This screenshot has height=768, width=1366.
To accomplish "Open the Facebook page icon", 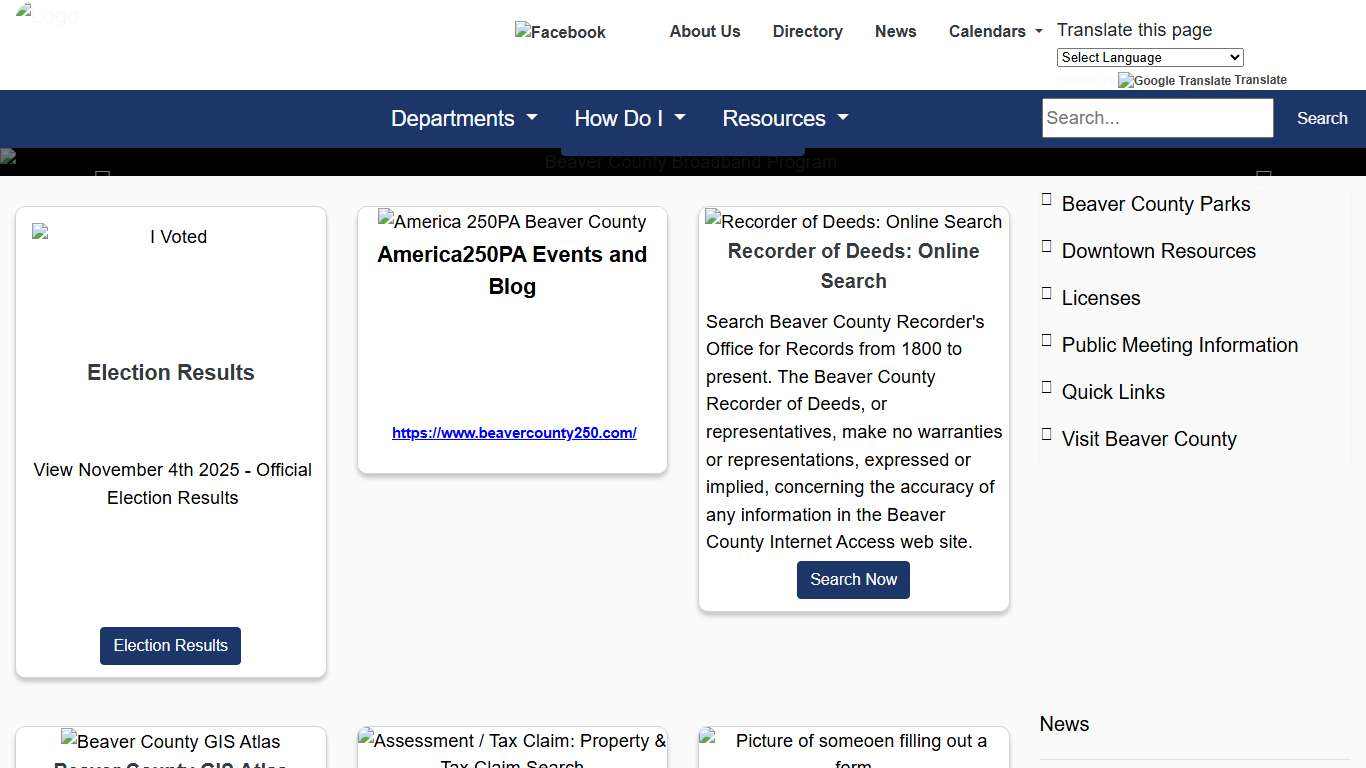I will [x=560, y=32].
